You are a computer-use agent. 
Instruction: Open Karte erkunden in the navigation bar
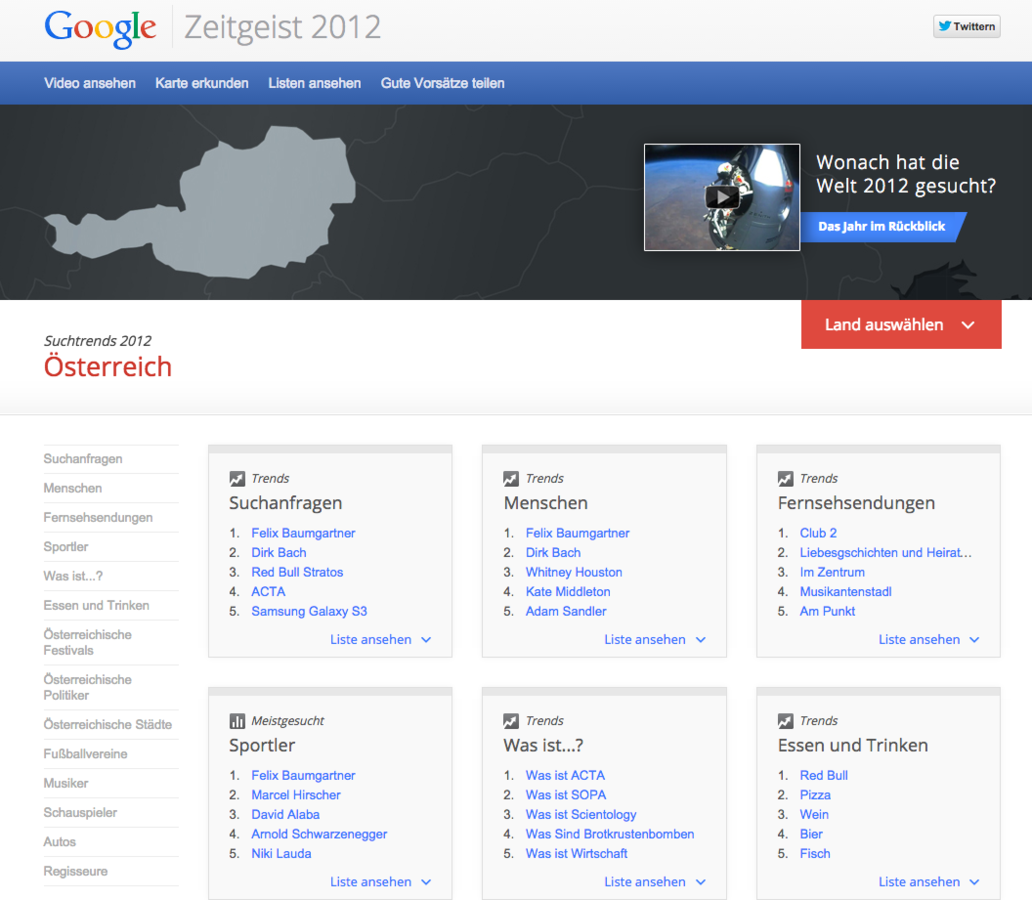coord(201,84)
